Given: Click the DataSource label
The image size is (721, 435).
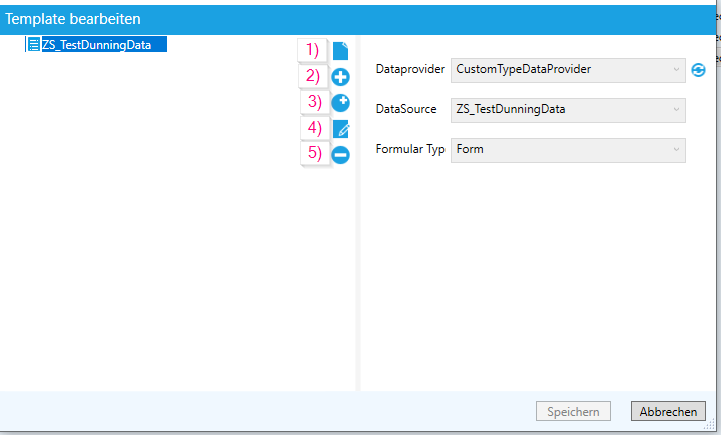Looking at the screenshot, I should pyautogui.click(x=406, y=109).
